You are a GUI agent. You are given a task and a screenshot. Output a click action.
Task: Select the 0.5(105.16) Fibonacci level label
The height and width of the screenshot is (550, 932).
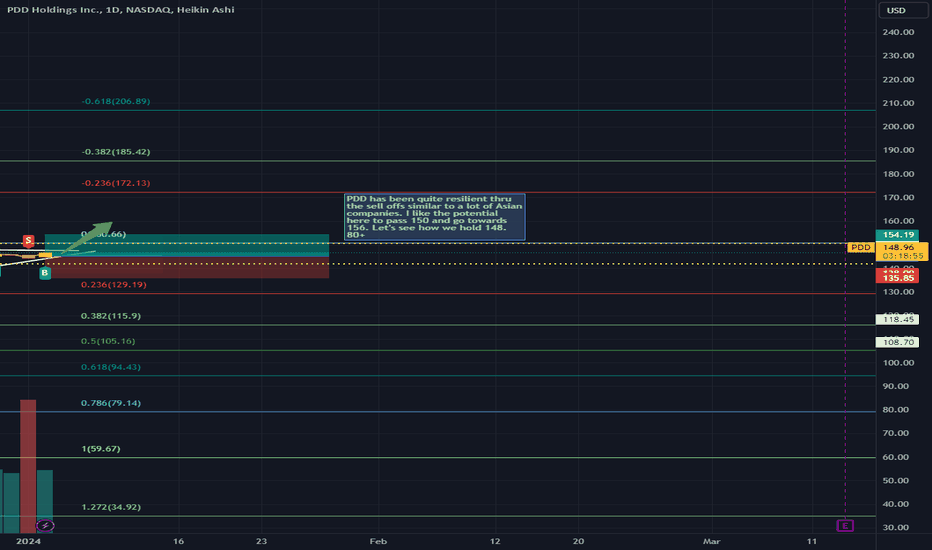point(108,341)
